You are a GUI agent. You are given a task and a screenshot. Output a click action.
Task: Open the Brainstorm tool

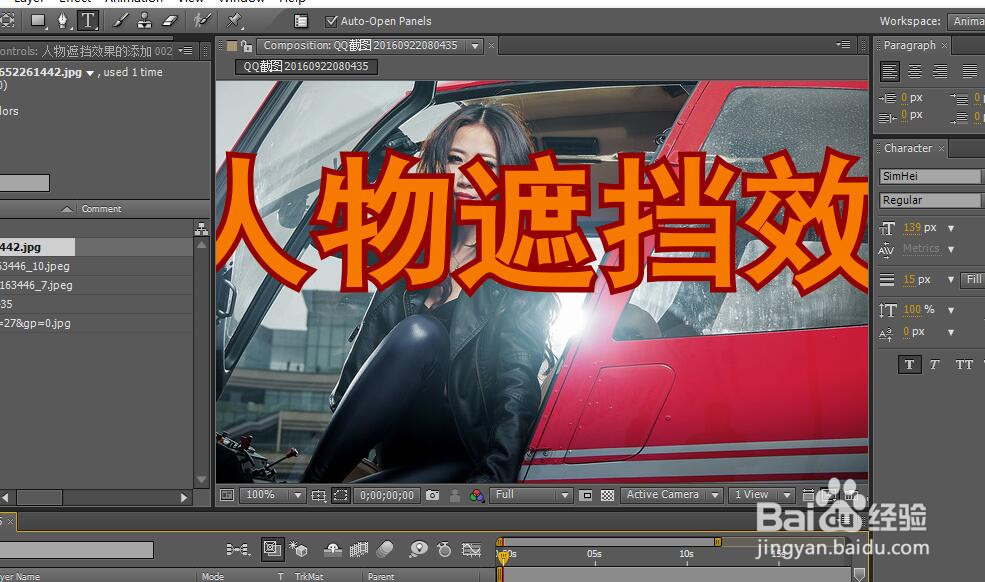(418, 549)
